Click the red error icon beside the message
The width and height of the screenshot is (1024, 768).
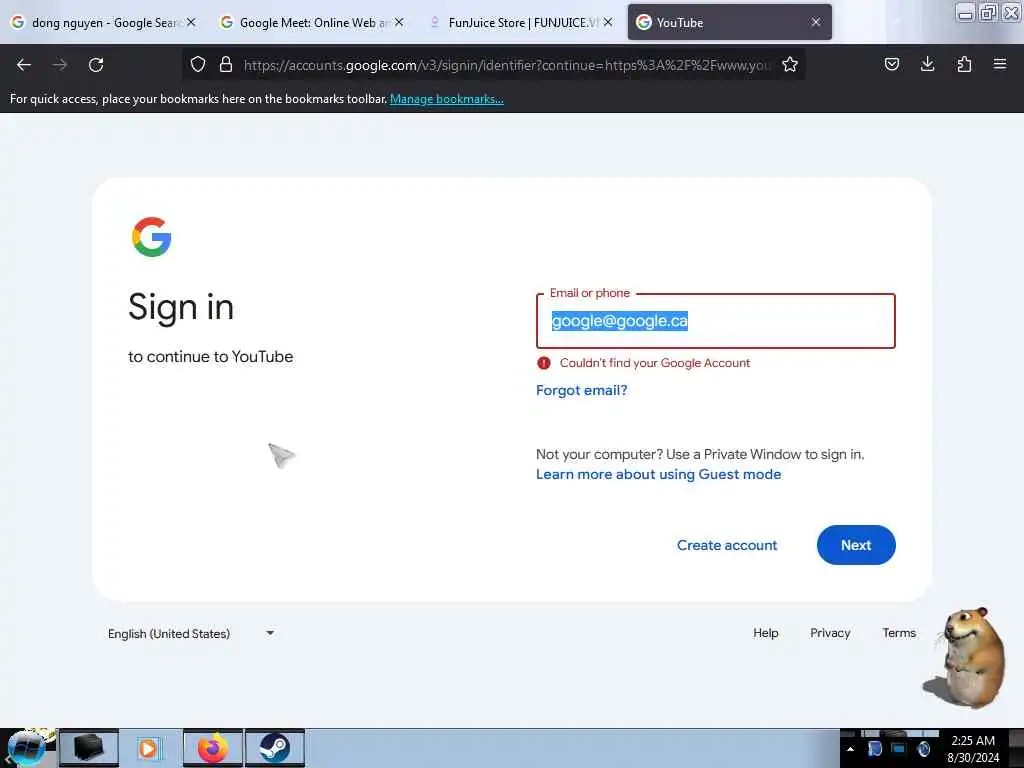(x=543, y=363)
